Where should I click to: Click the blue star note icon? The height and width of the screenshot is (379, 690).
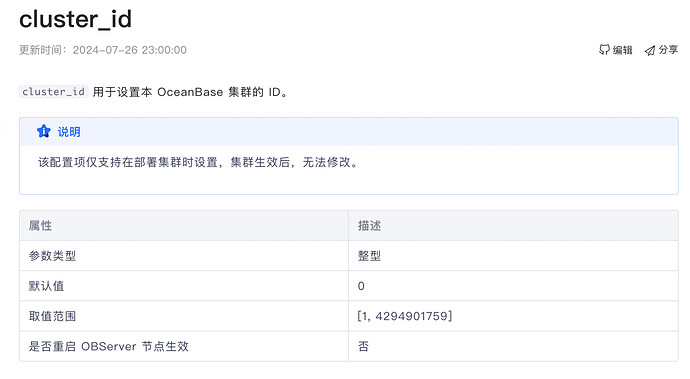(44, 131)
